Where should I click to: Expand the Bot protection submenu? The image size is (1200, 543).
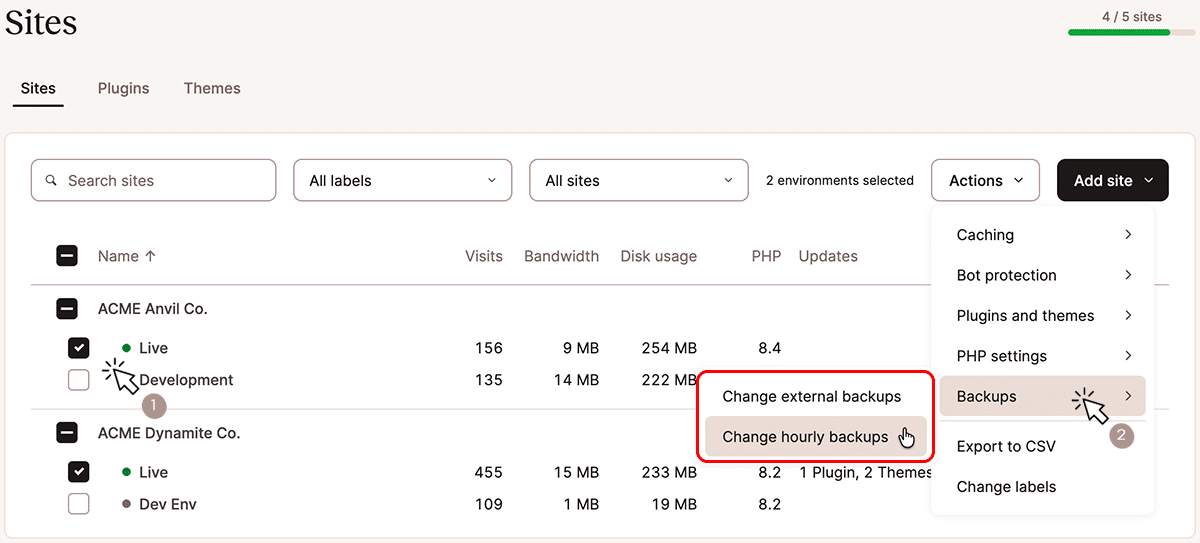1043,275
